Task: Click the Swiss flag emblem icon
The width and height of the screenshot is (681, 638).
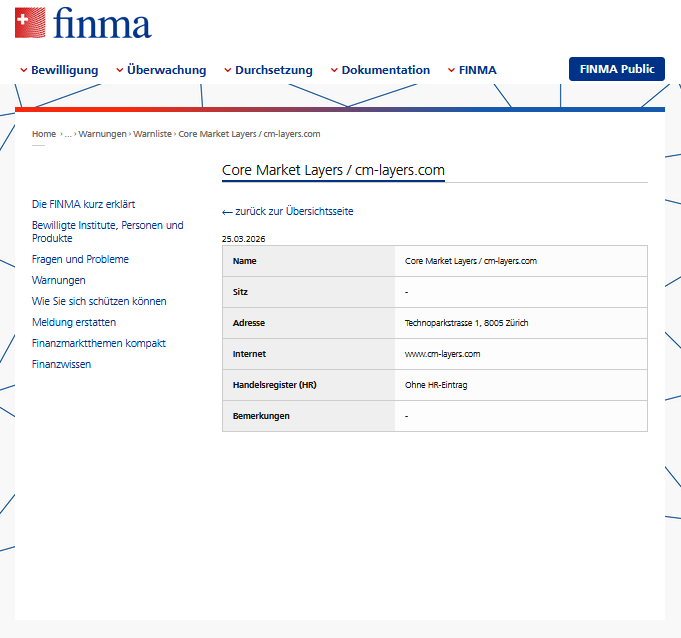Action: [x=30, y=23]
